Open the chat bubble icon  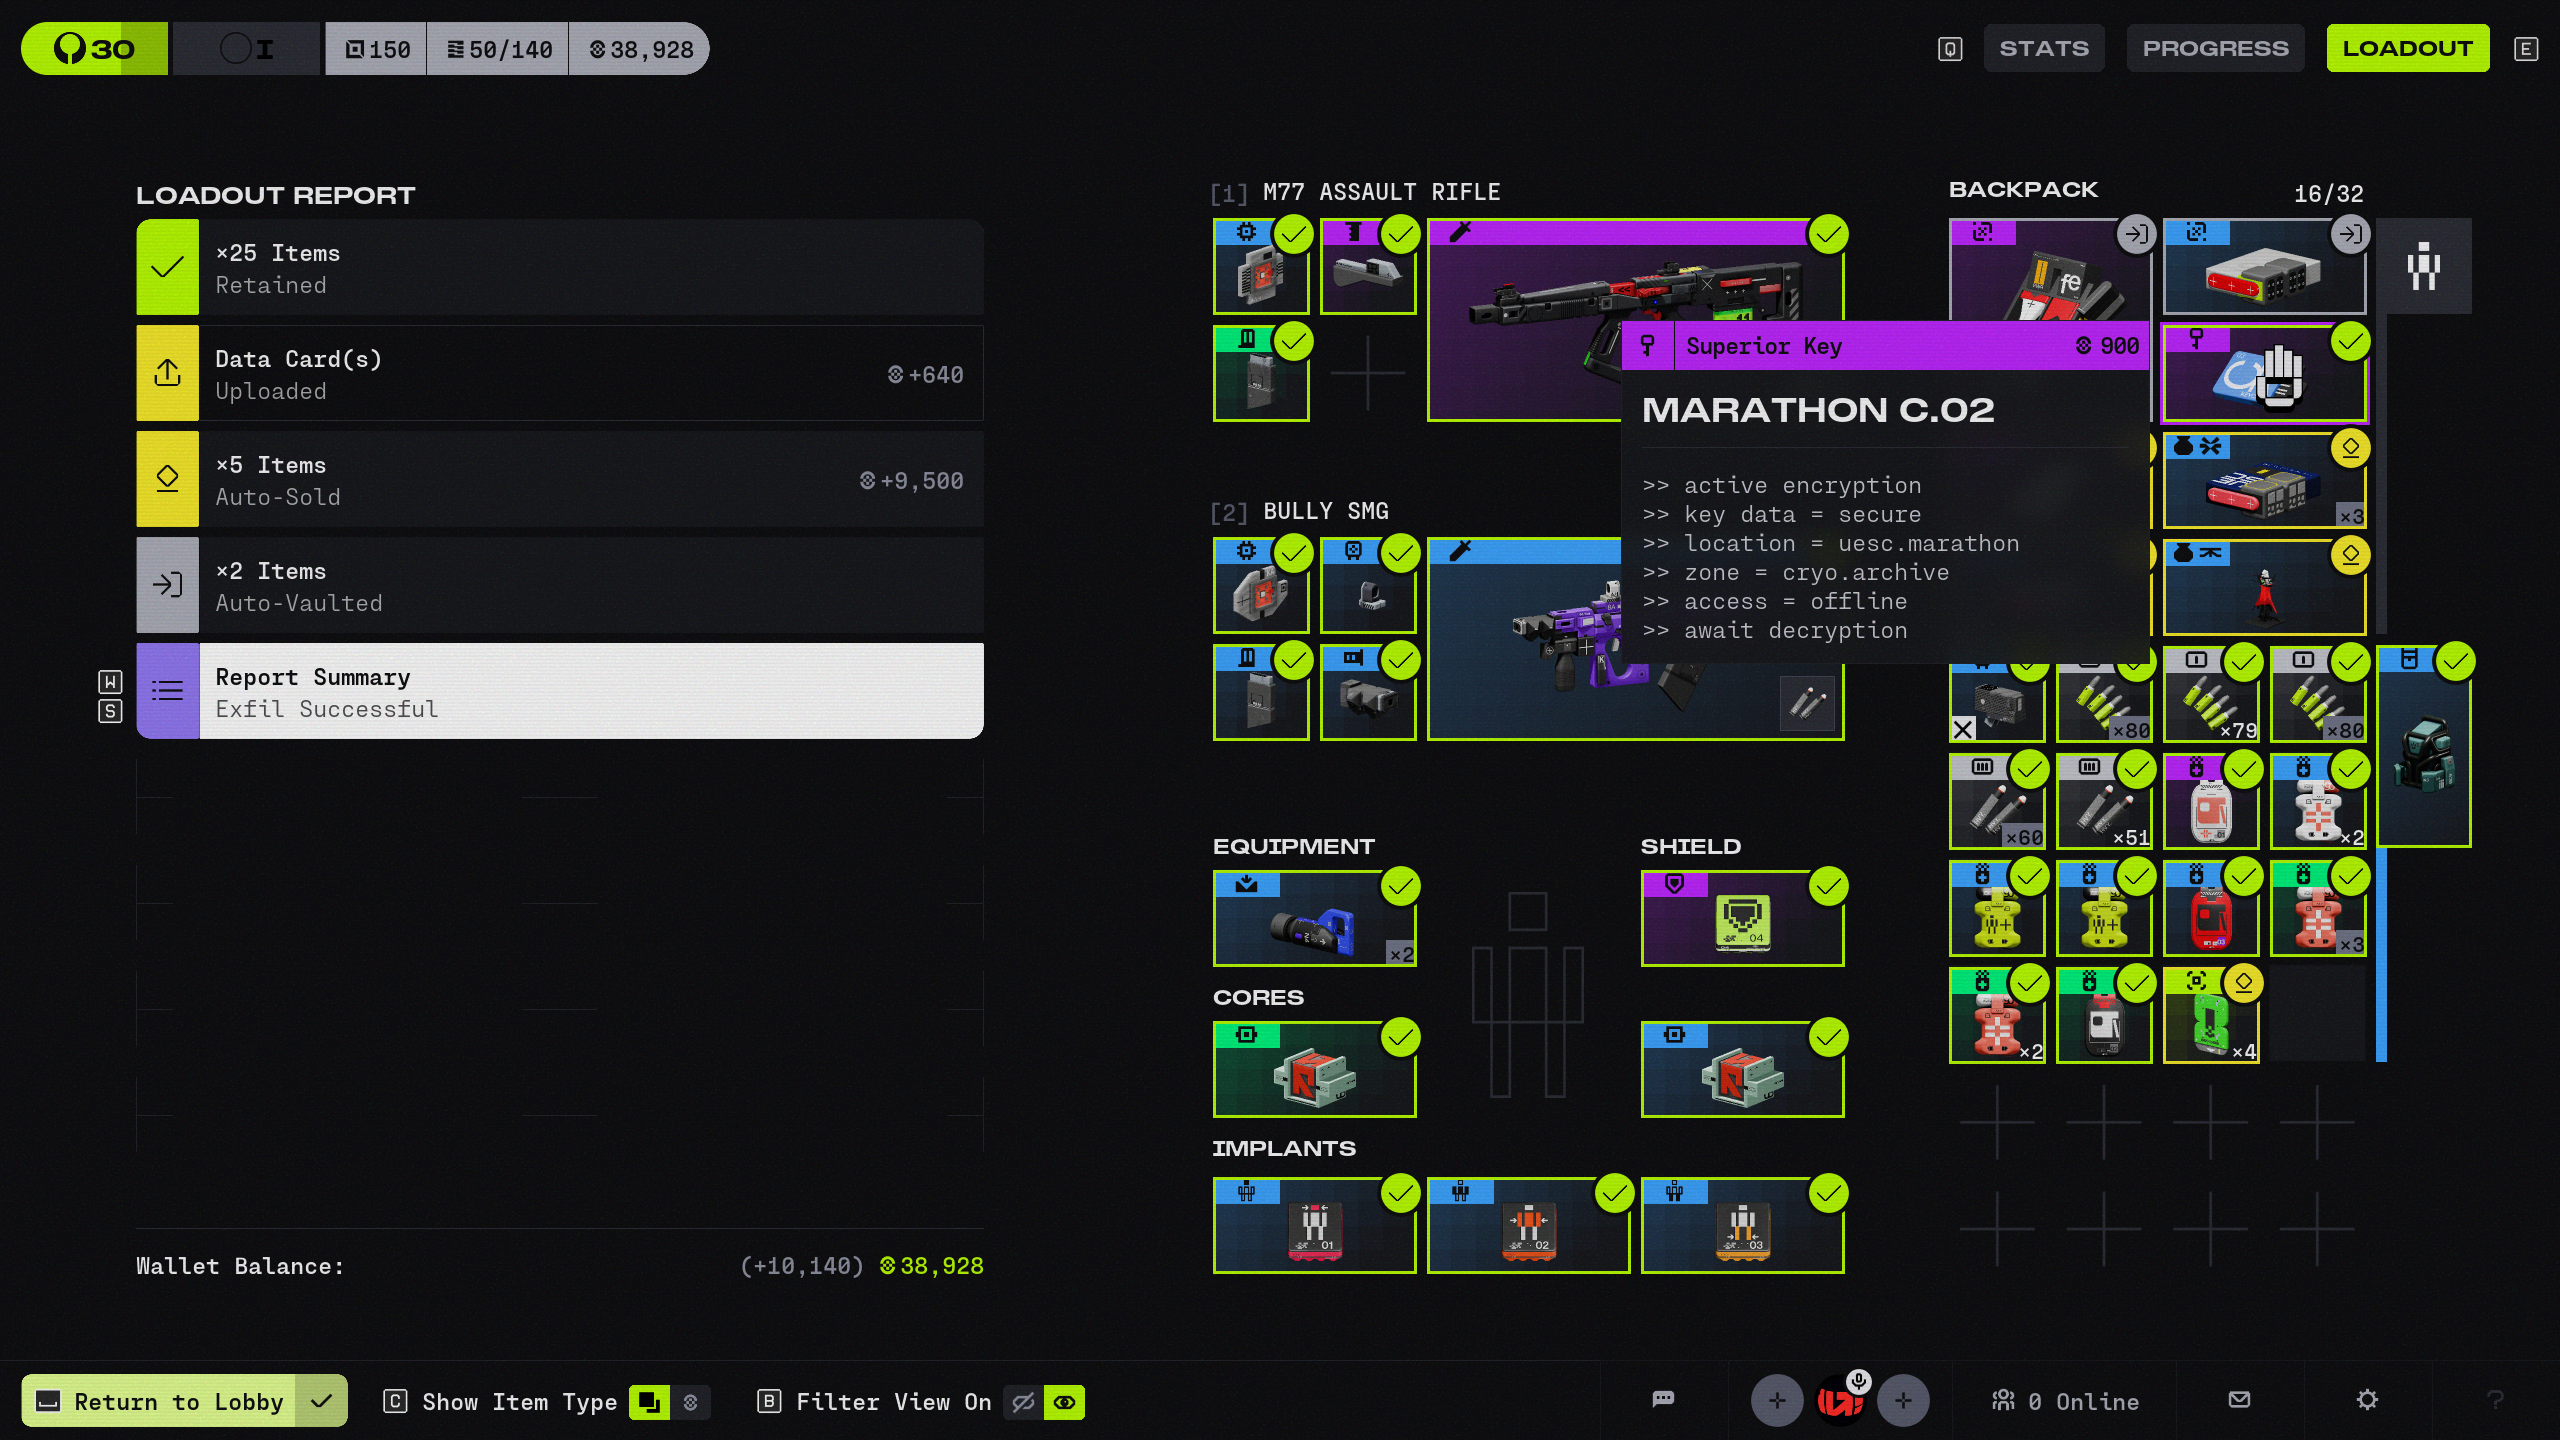tap(1663, 1400)
